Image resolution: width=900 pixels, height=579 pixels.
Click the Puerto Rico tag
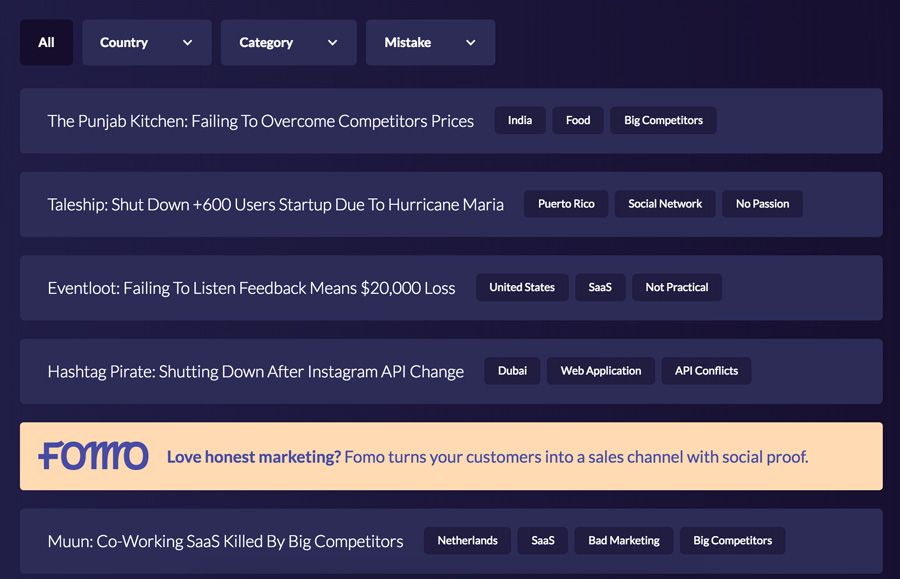pyautogui.click(x=566, y=204)
